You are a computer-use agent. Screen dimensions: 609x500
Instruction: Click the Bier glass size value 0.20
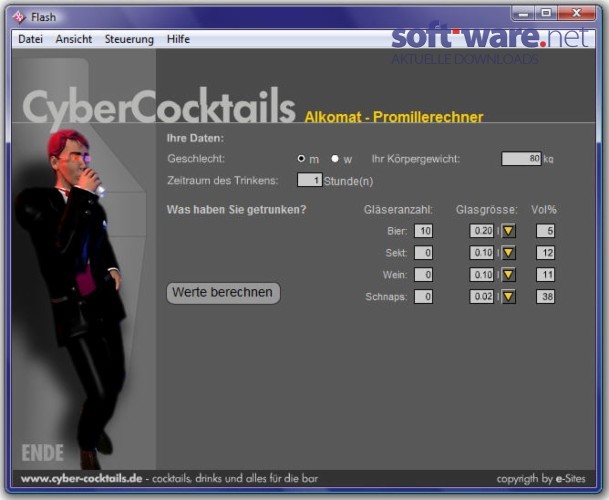[x=482, y=231]
